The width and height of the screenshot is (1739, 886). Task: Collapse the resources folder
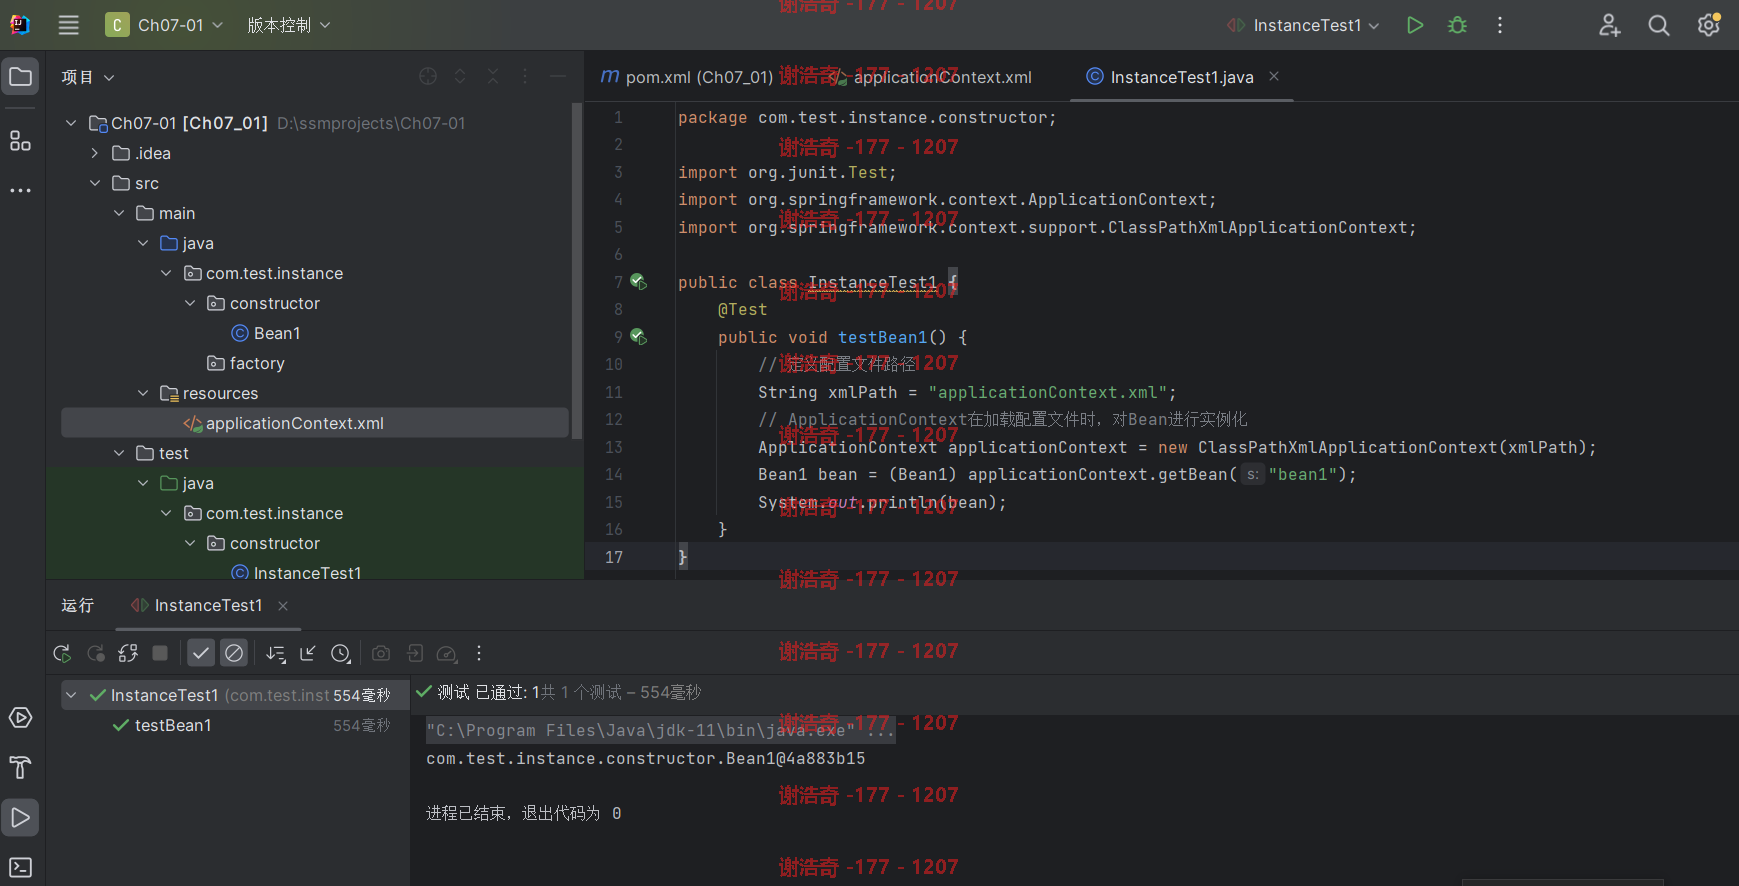[x=143, y=393]
